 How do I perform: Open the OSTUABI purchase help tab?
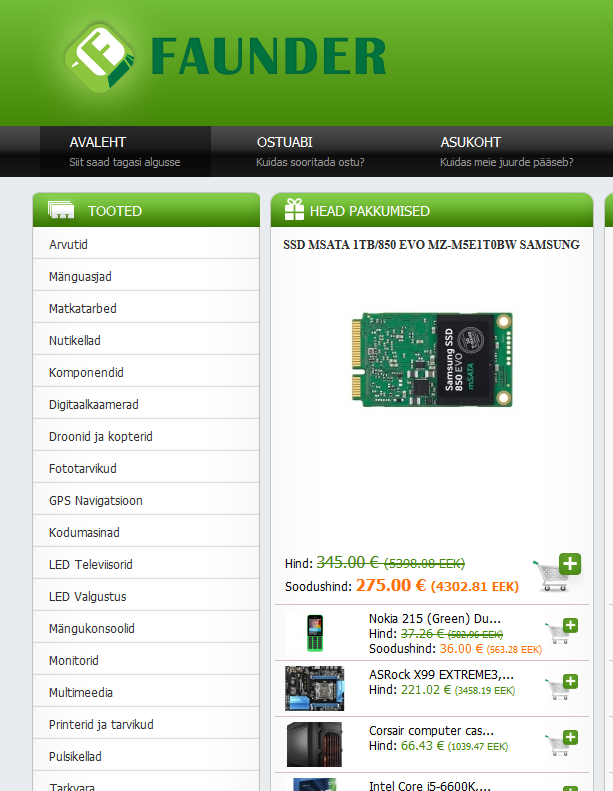pyautogui.click(x=310, y=151)
